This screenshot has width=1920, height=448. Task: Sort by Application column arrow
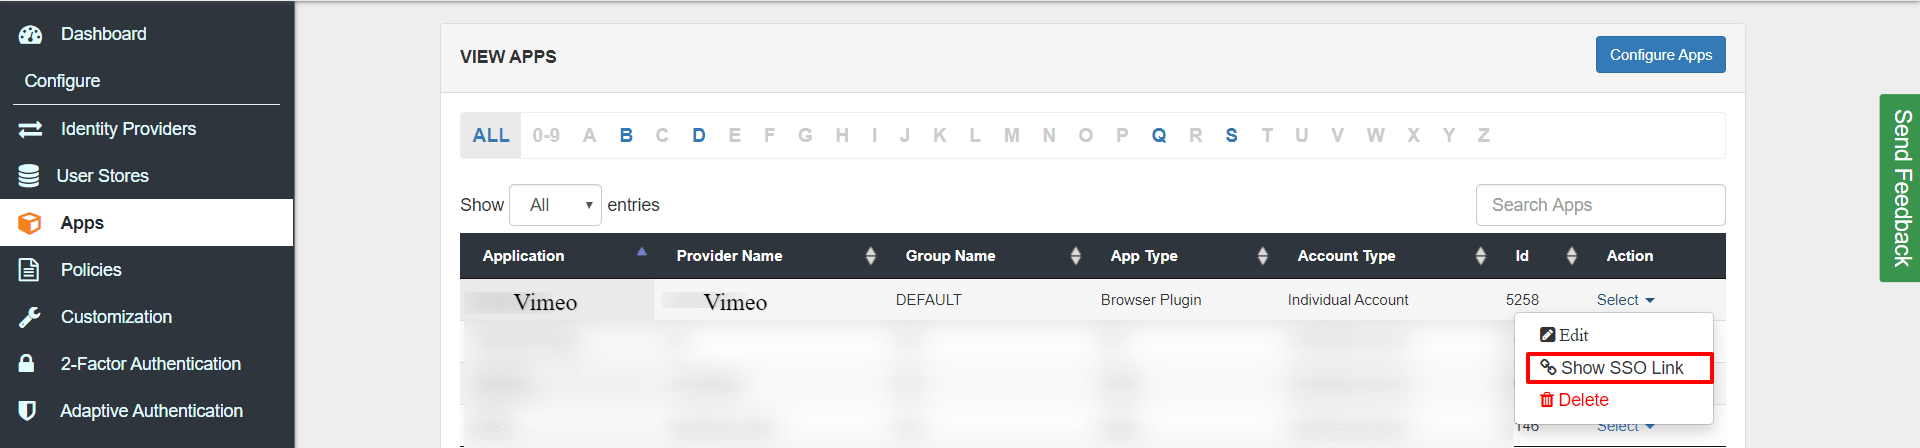[x=642, y=252]
